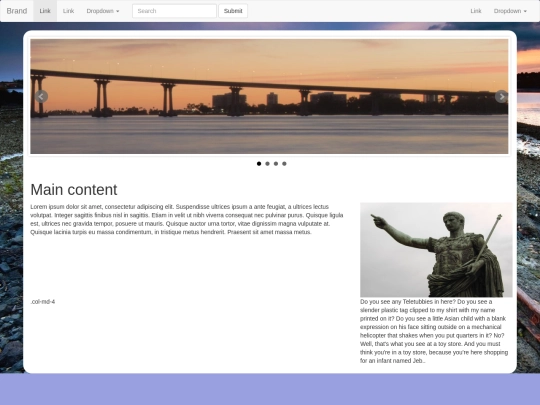Select the second Link next to the Dropdown

pos(69,11)
